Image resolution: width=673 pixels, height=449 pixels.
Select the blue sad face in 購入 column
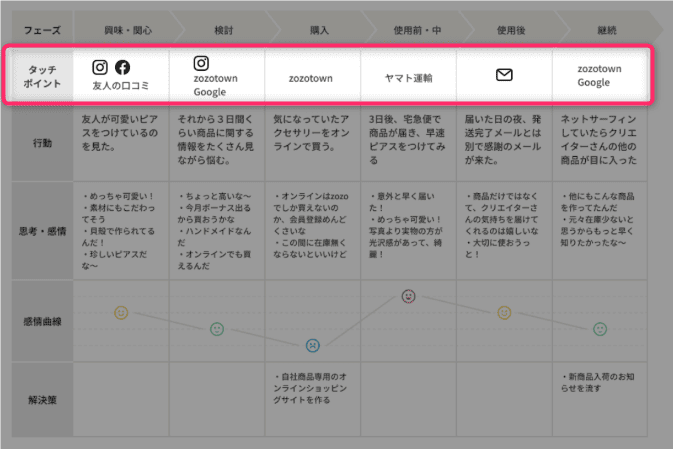[x=313, y=346]
